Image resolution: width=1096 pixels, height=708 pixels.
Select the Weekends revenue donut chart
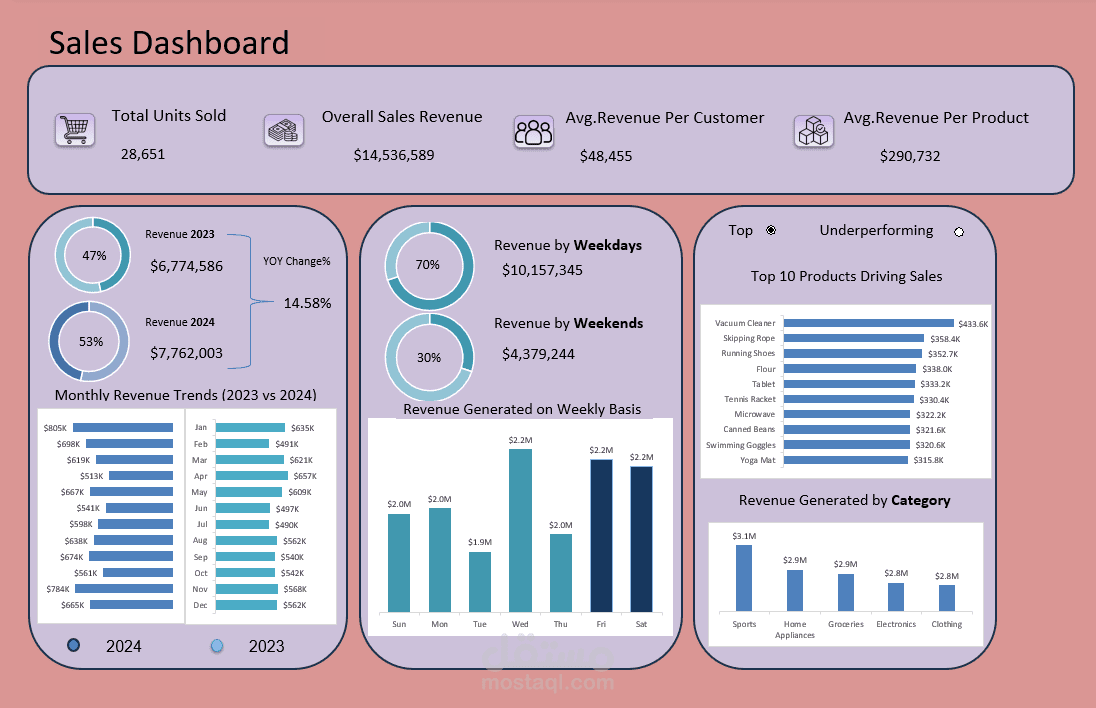429,355
